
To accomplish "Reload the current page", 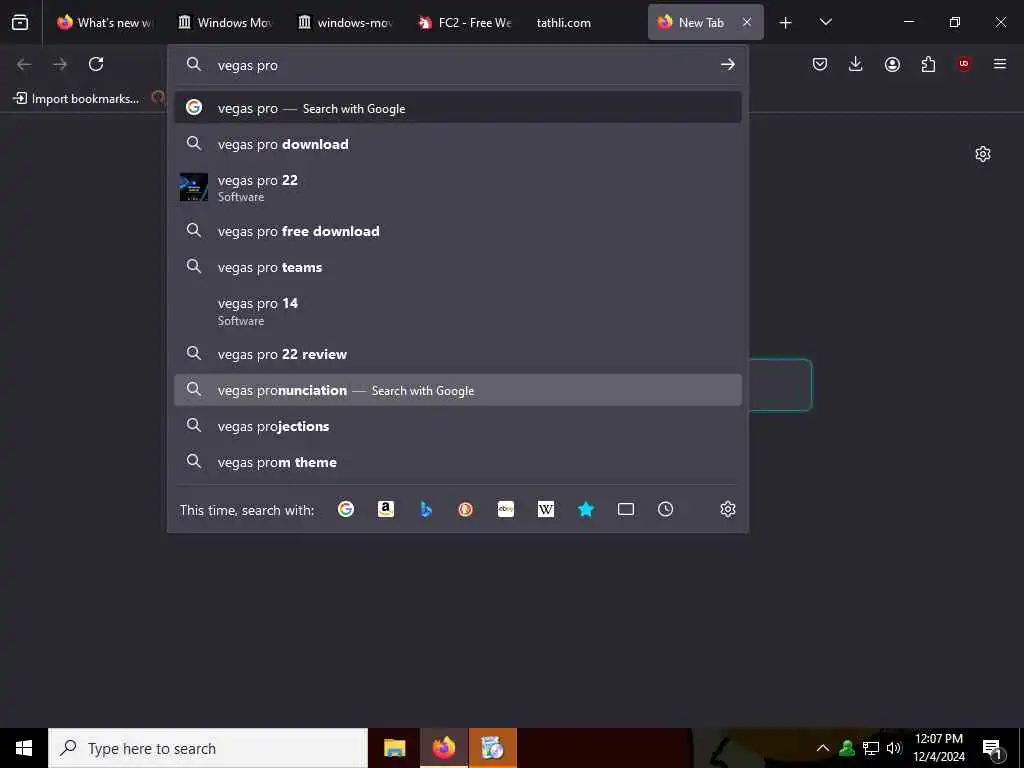I will point(96,64).
